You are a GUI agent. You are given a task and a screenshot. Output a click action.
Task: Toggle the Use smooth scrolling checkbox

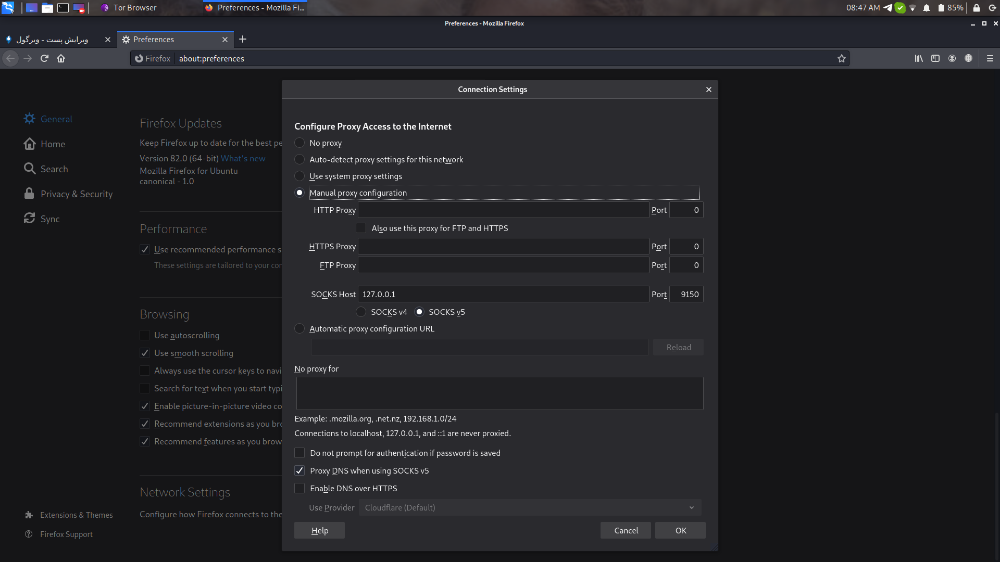(145, 353)
